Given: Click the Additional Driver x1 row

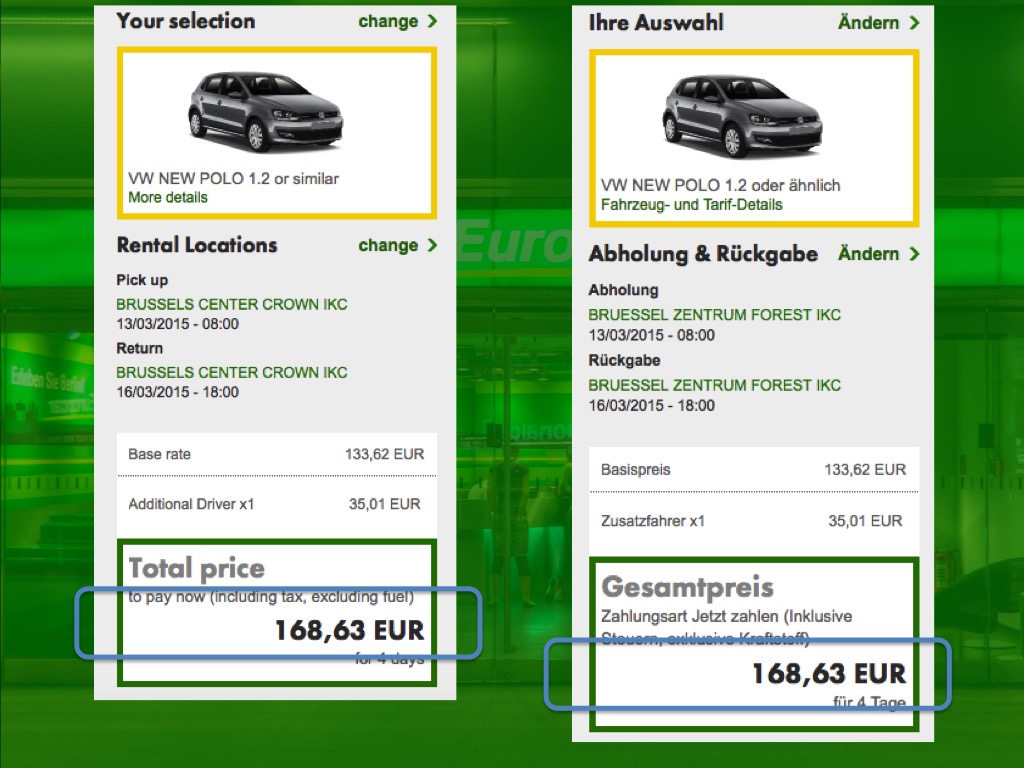Looking at the screenshot, I should pos(276,504).
